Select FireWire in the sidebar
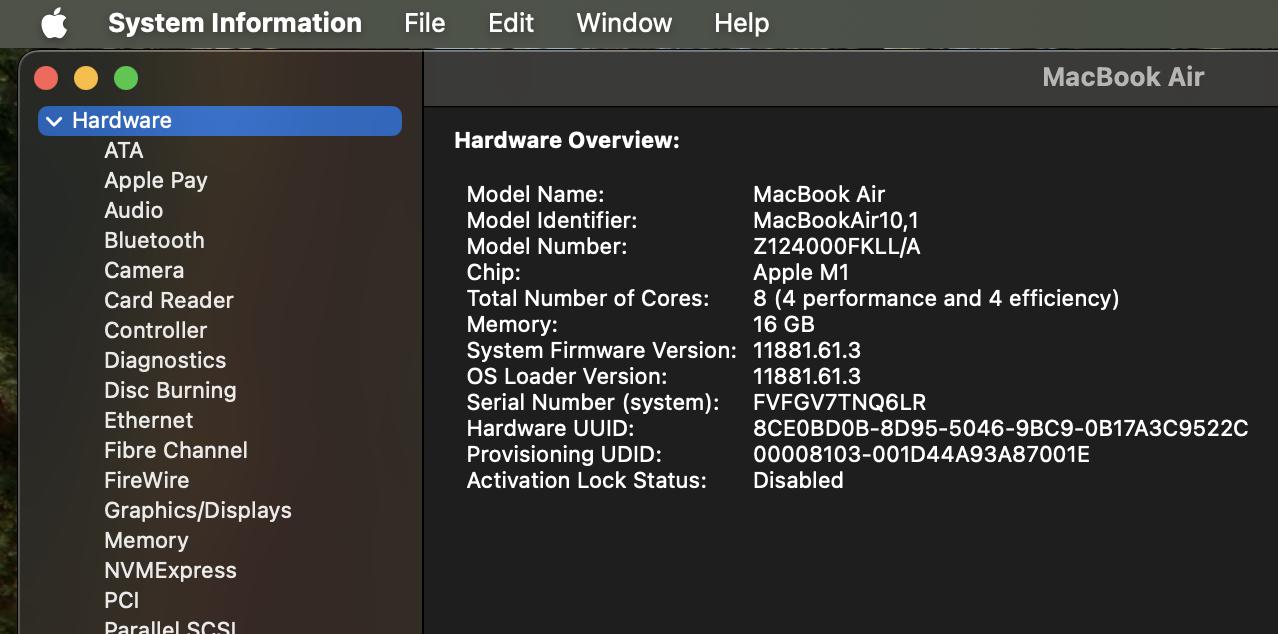This screenshot has width=1278, height=634. coord(147,481)
